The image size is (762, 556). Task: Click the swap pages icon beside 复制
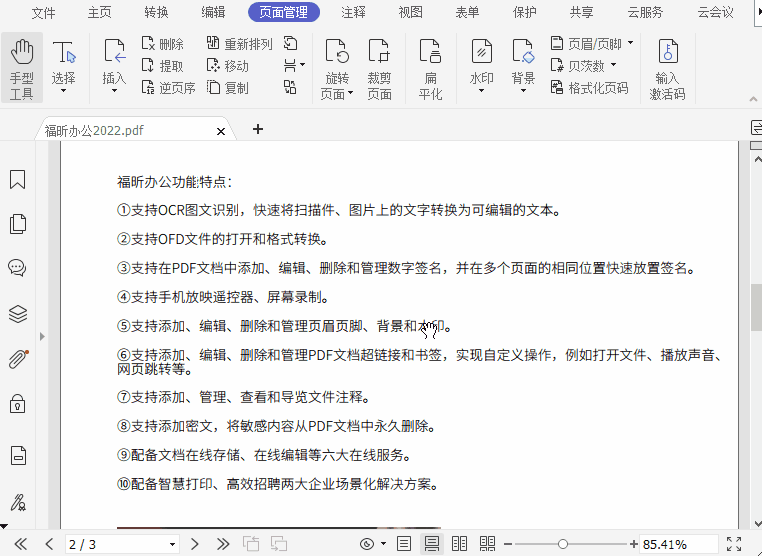(290, 87)
